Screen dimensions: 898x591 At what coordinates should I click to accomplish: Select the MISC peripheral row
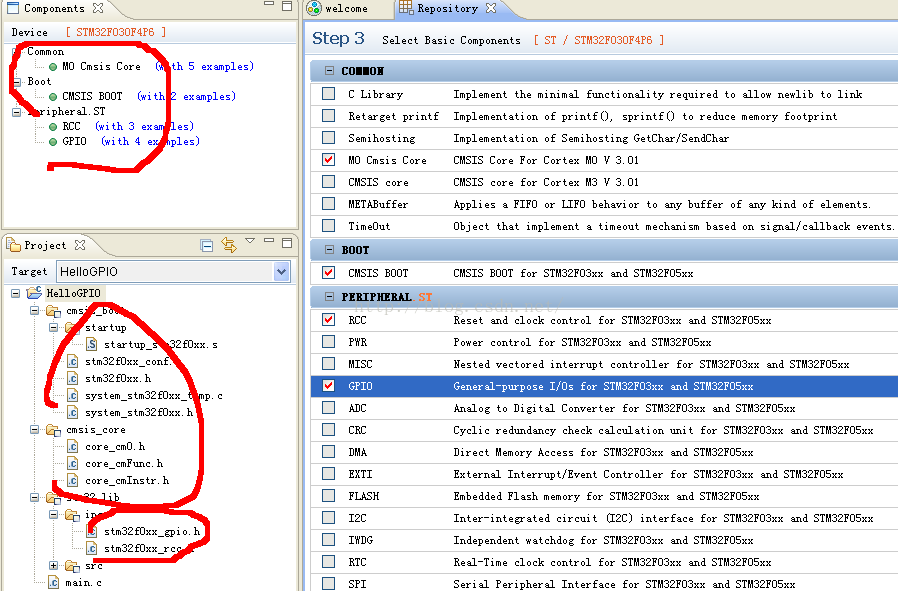point(604,364)
